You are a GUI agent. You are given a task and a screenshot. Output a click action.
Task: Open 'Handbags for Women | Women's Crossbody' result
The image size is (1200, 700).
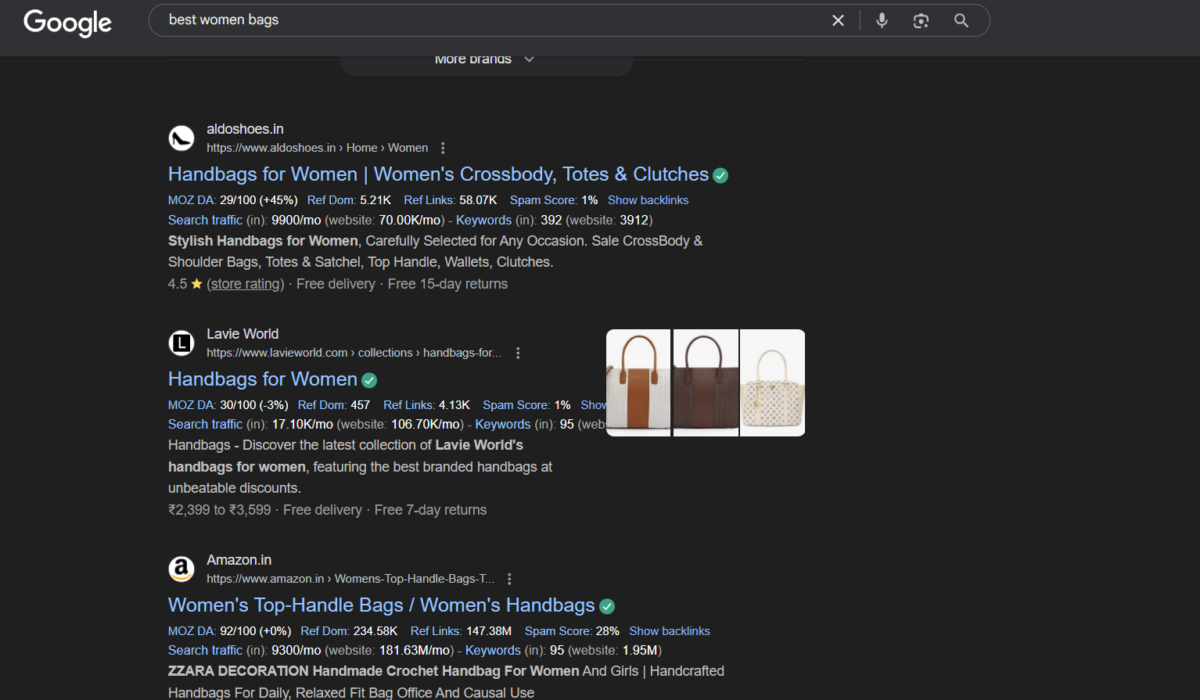438,174
